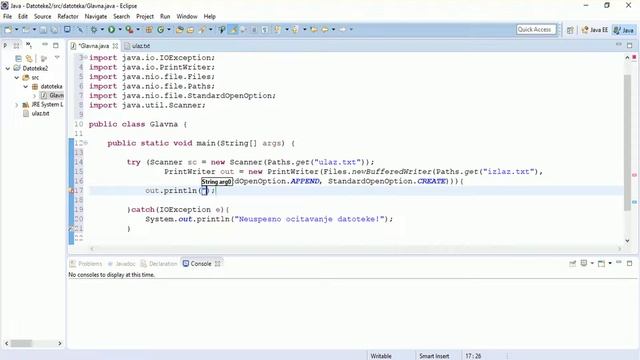Click the New Java Package icon
This screenshot has width=640, height=360.
(x=149, y=29)
